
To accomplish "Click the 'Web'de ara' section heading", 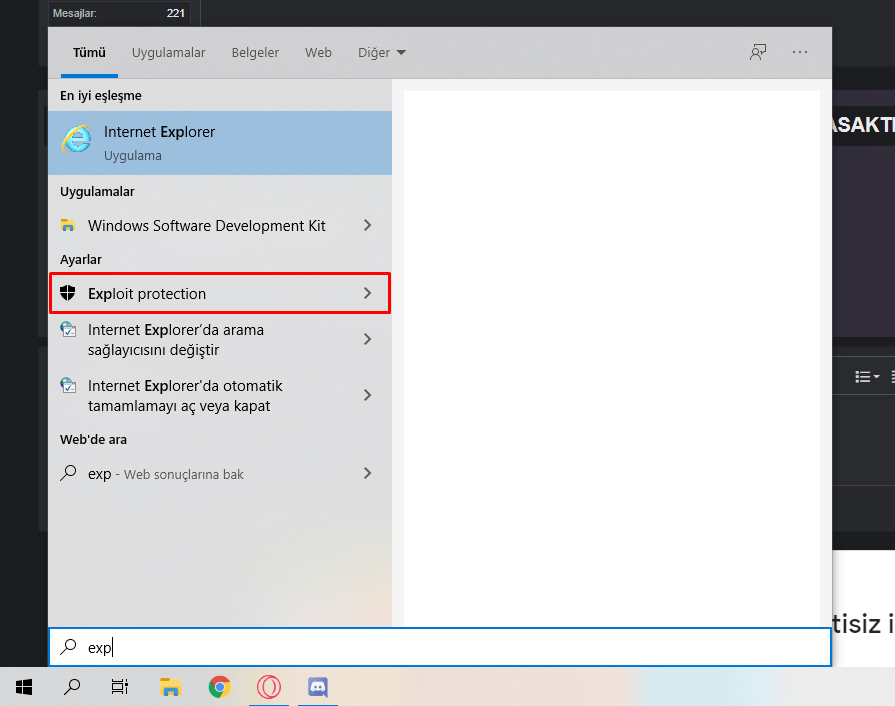I will (94, 439).
